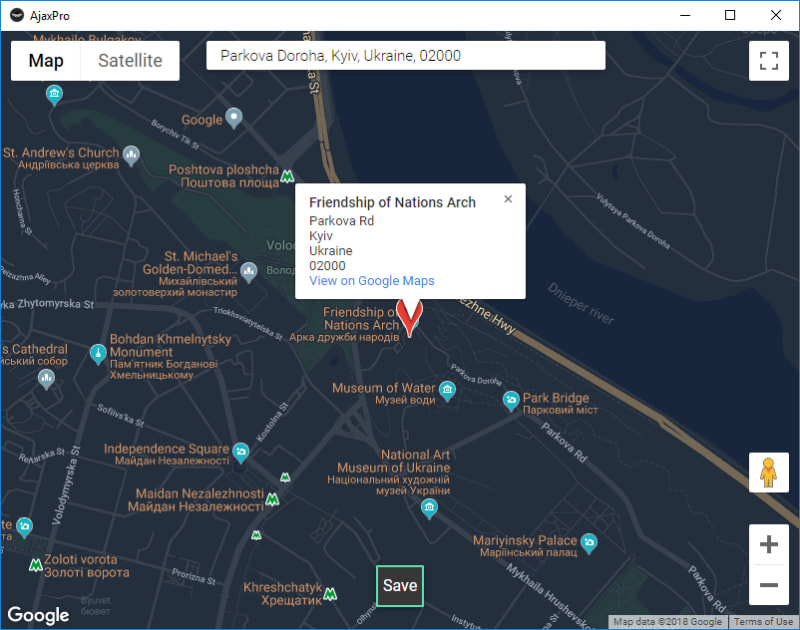
Task: Click museum marker icon below Map tab
Action: 54,95
